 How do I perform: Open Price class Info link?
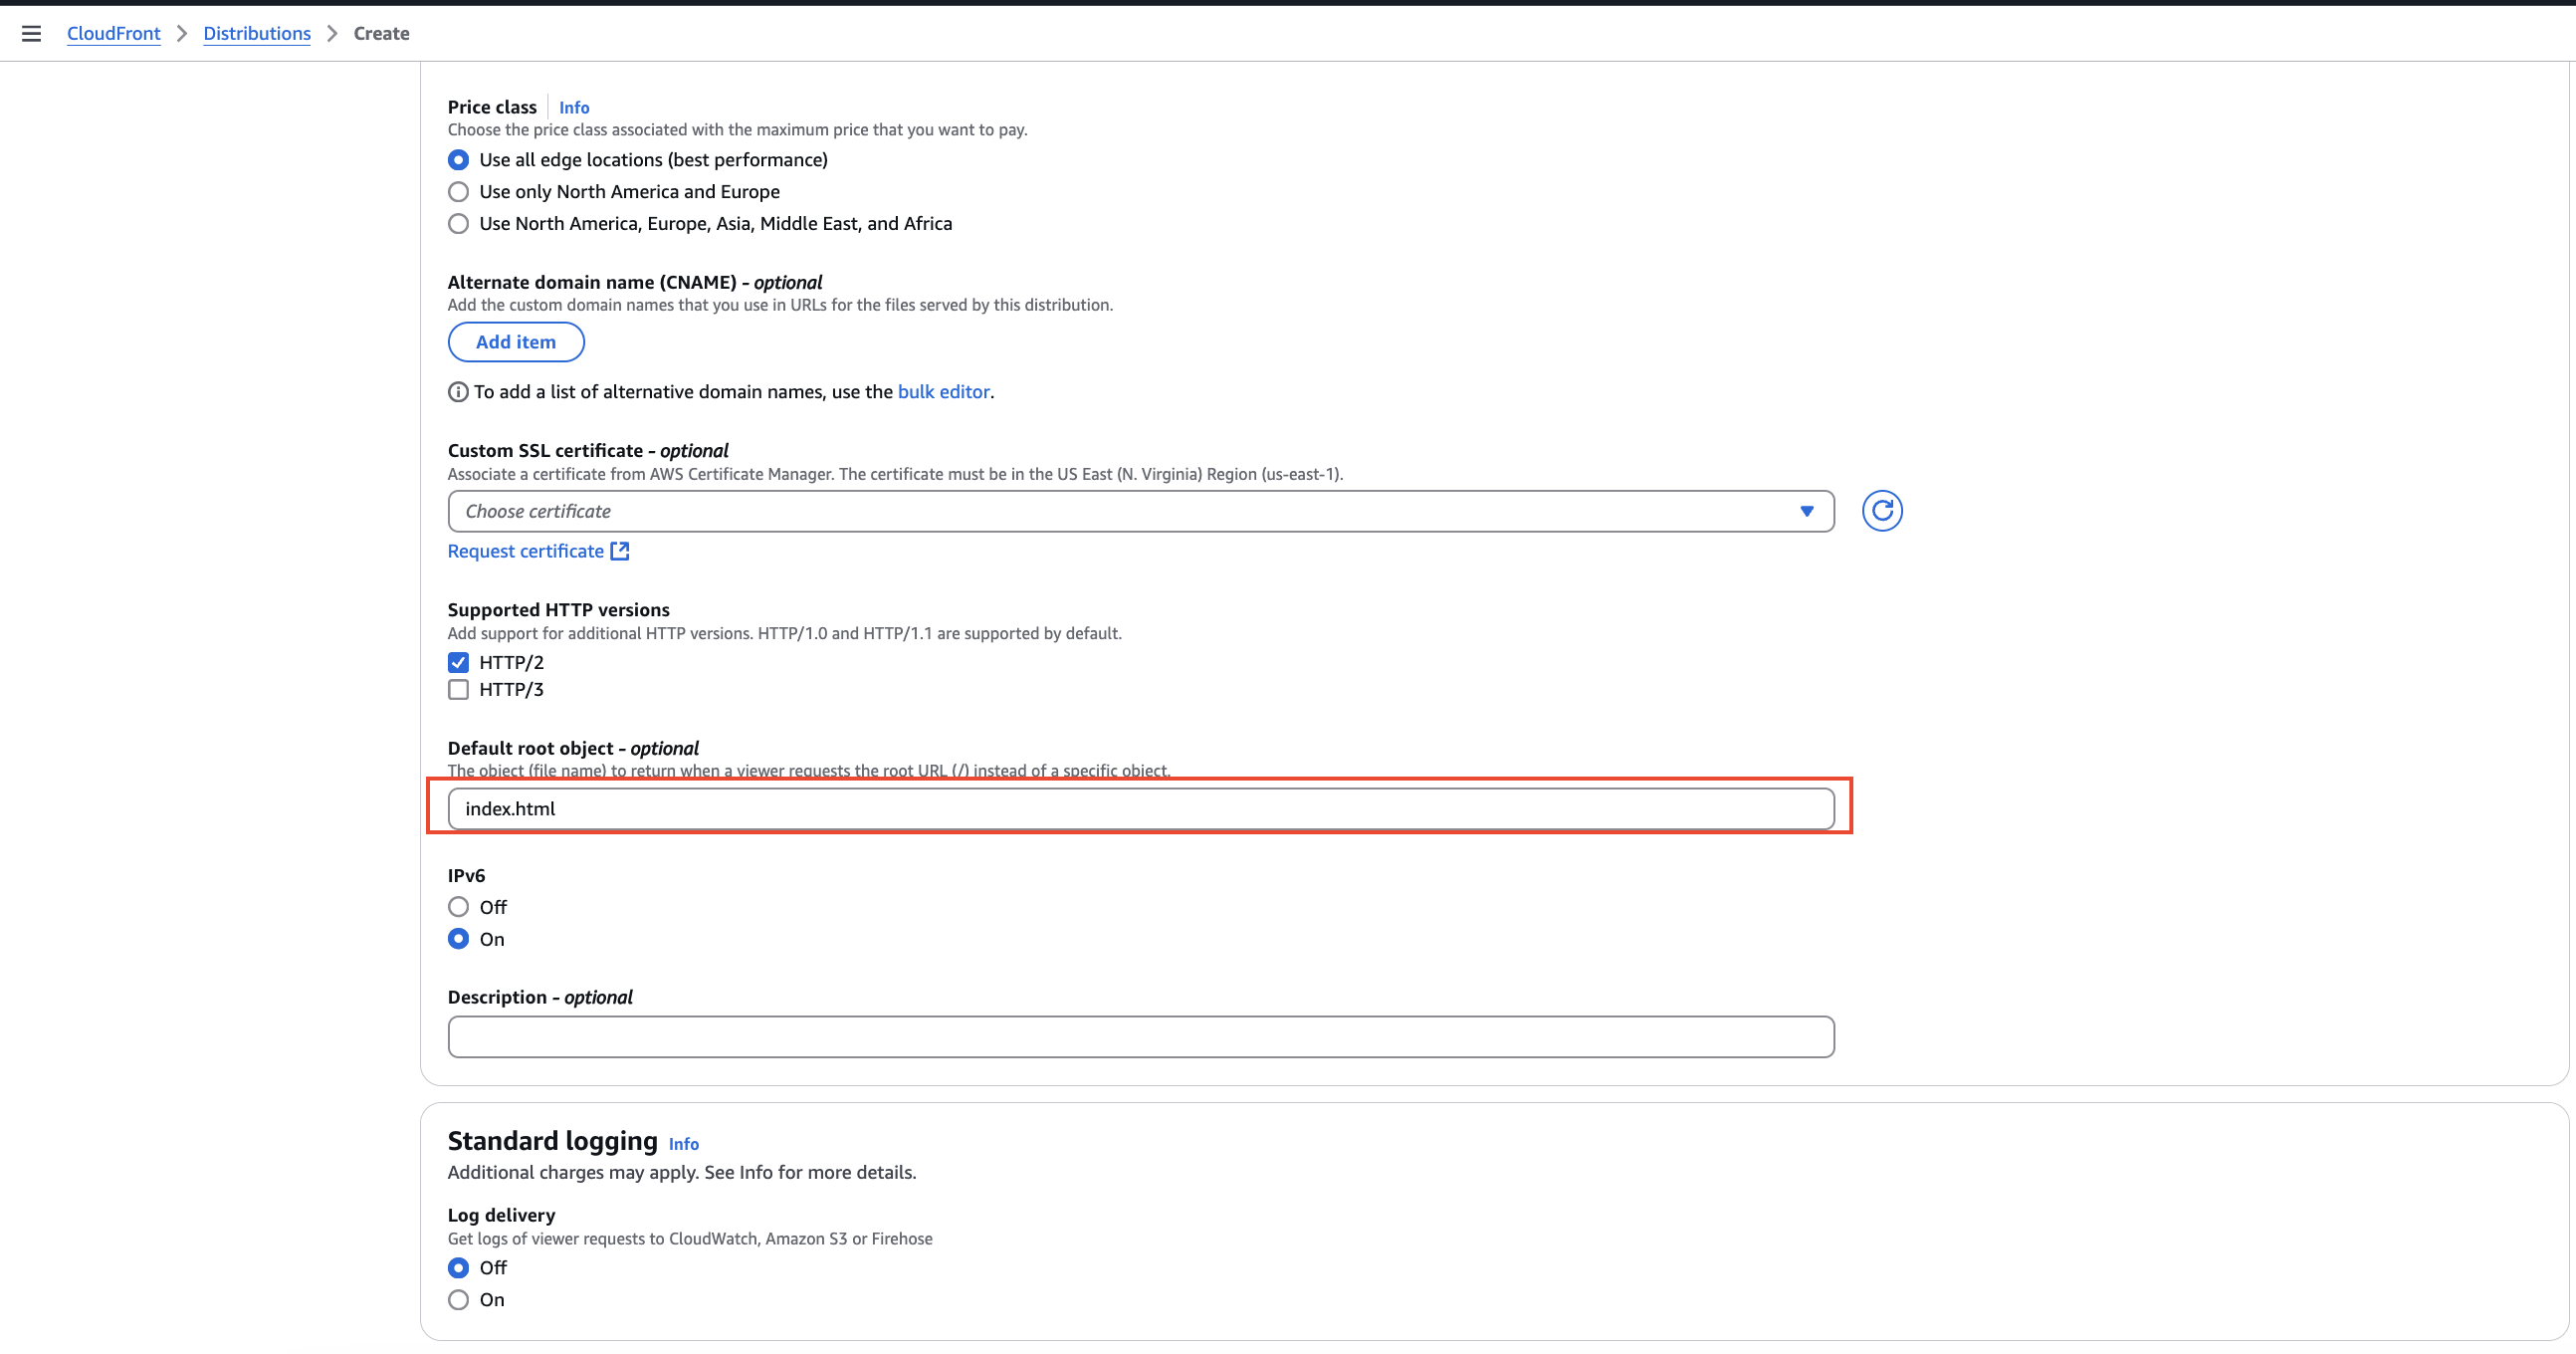coord(573,107)
